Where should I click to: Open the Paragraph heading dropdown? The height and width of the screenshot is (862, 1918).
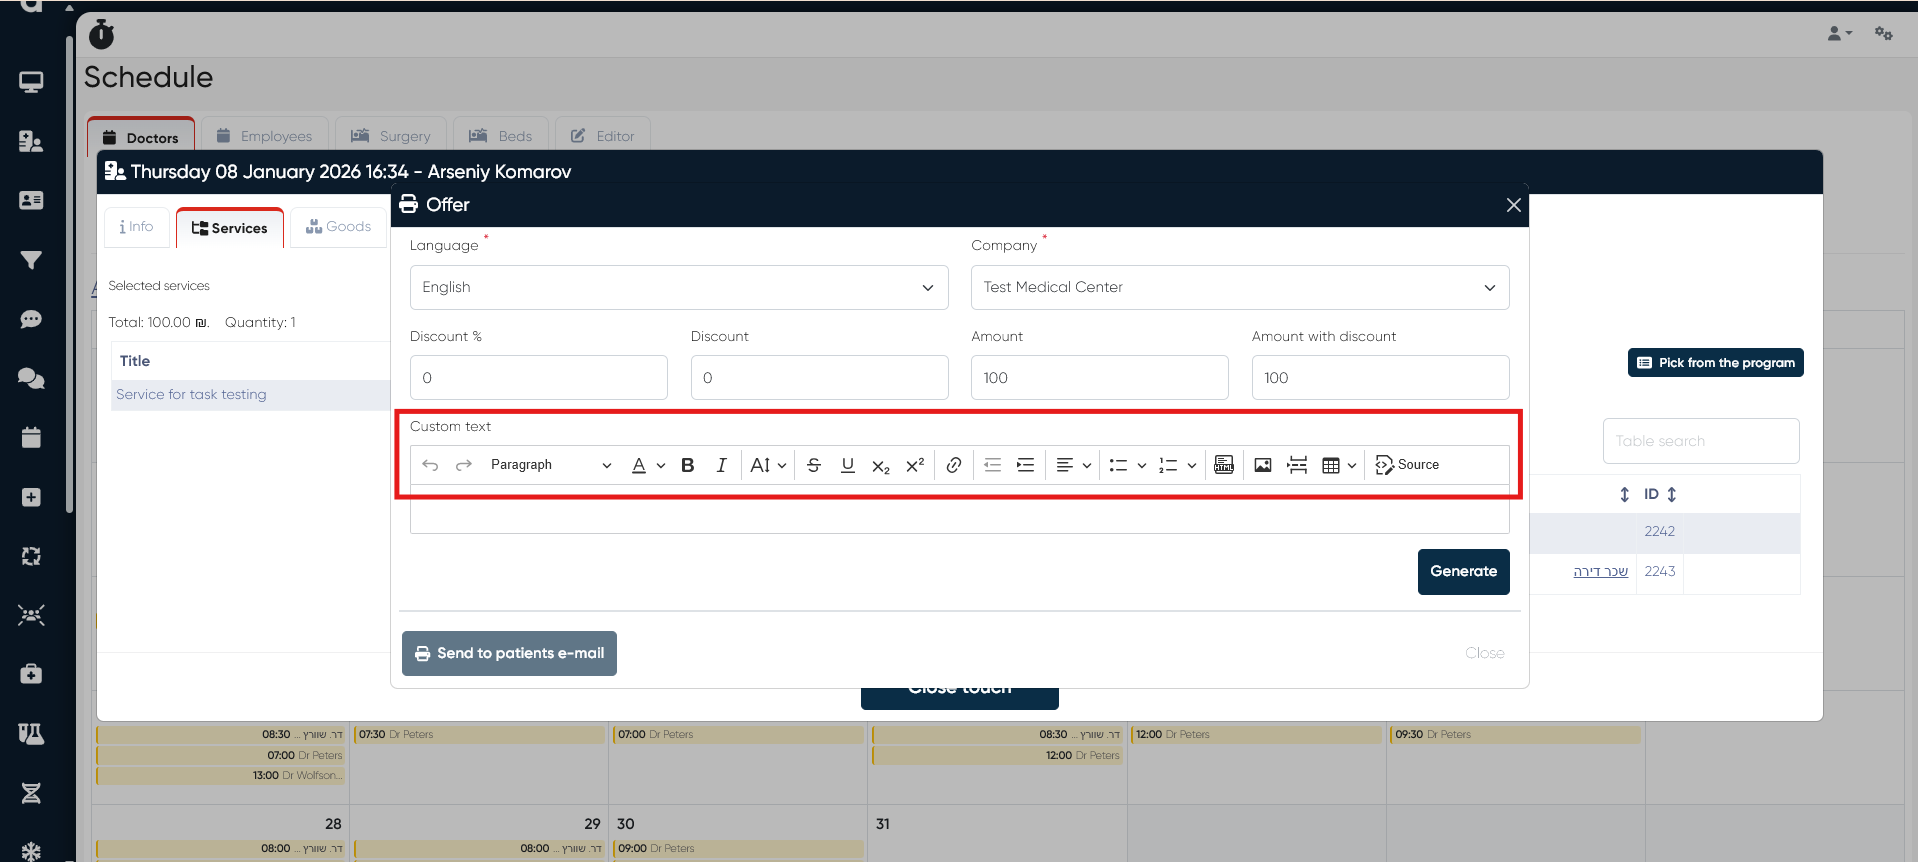coord(550,465)
